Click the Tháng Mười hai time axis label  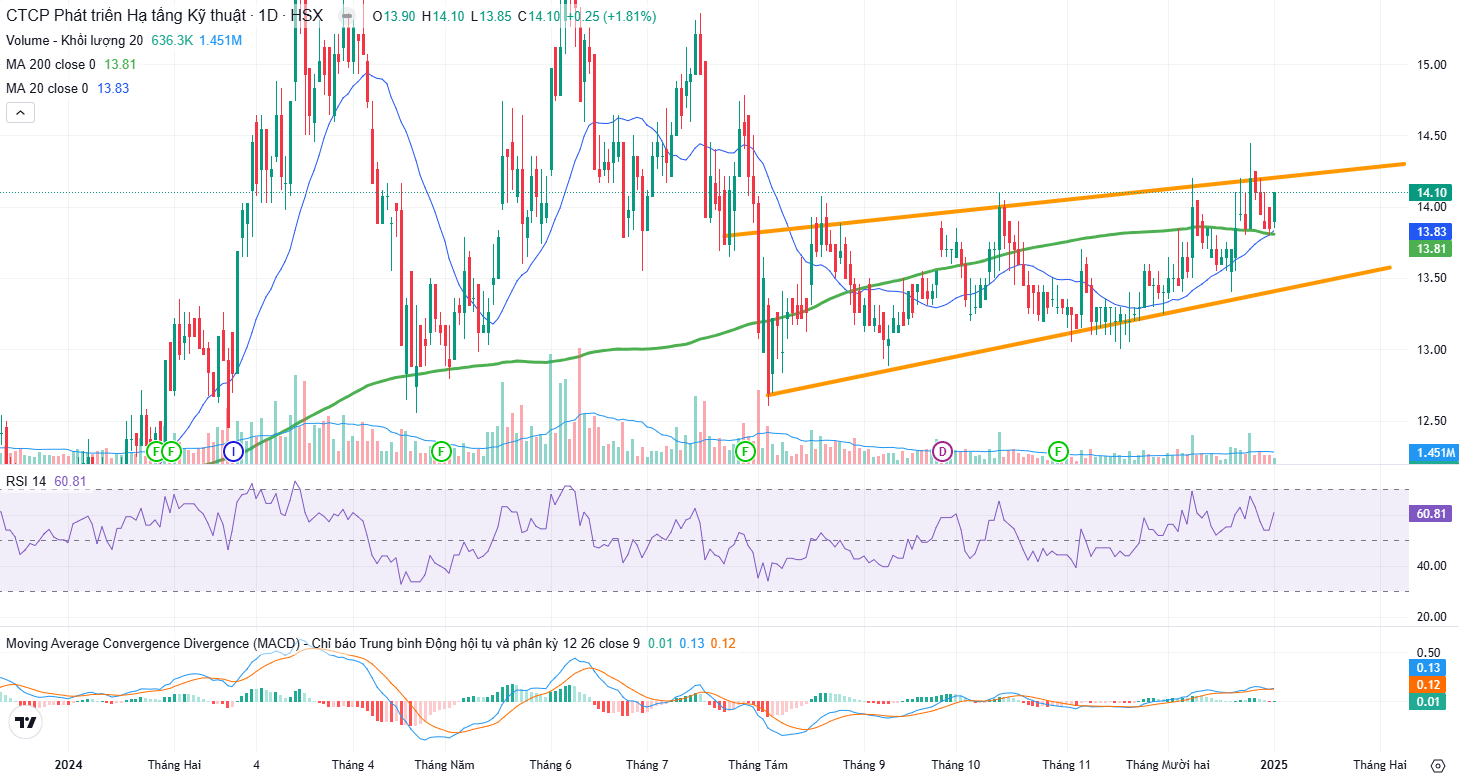pos(1168,765)
